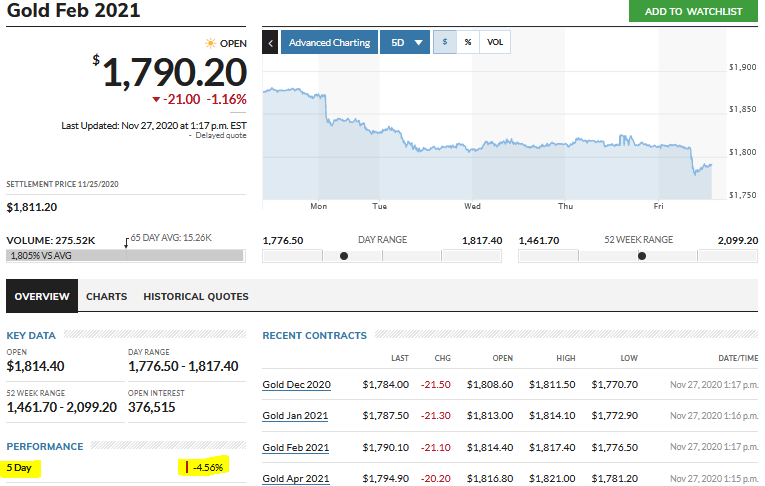Screen dimensions: 765x486
Task: Click the volume vs average bar
Action: [125, 255]
